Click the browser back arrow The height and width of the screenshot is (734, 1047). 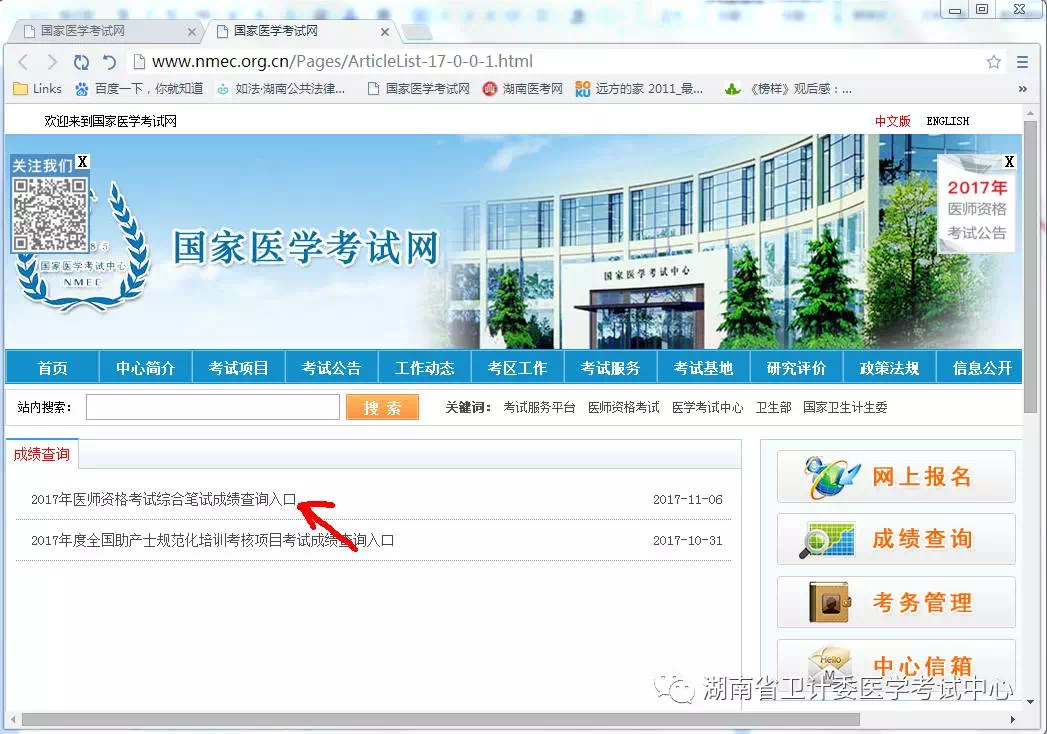23,62
